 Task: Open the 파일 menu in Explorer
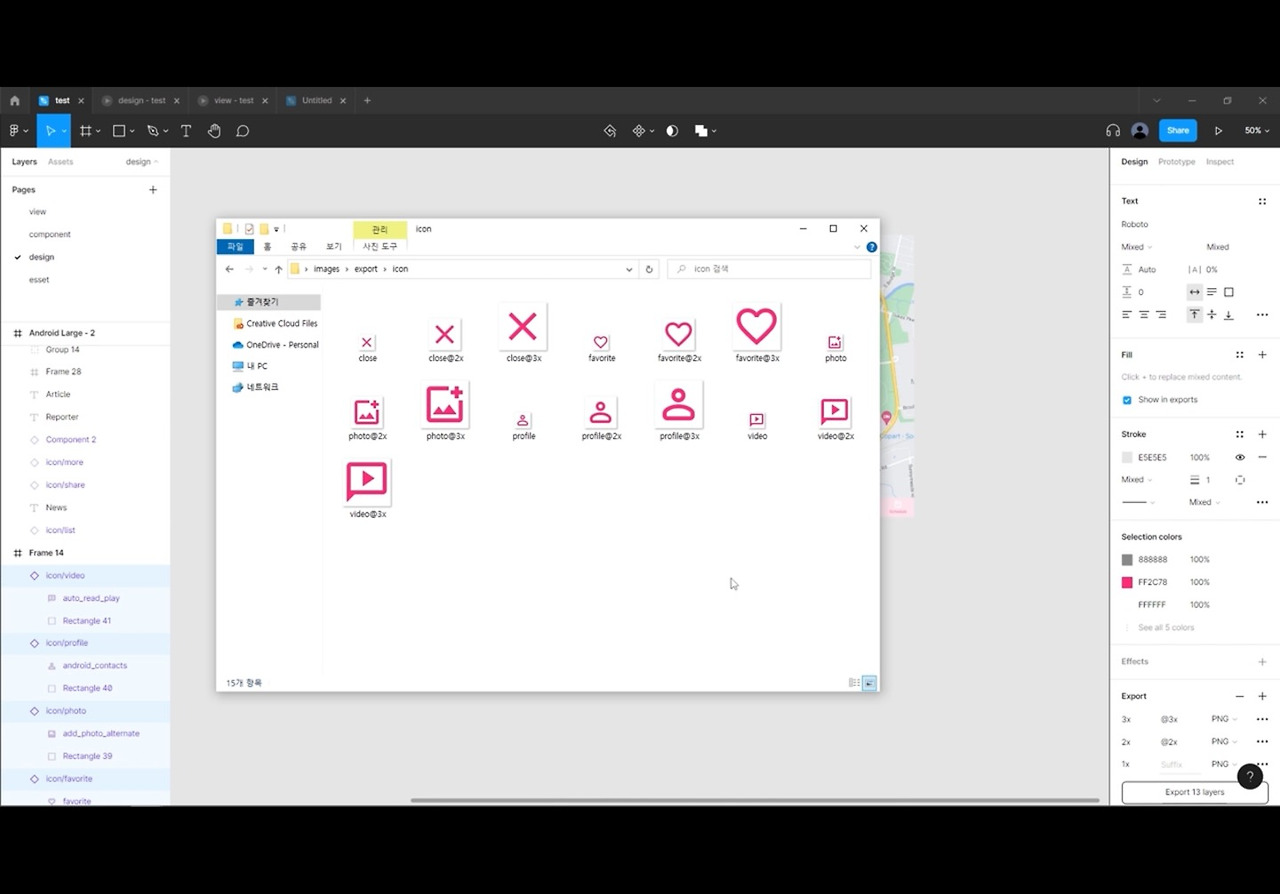click(x=235, y=247)
